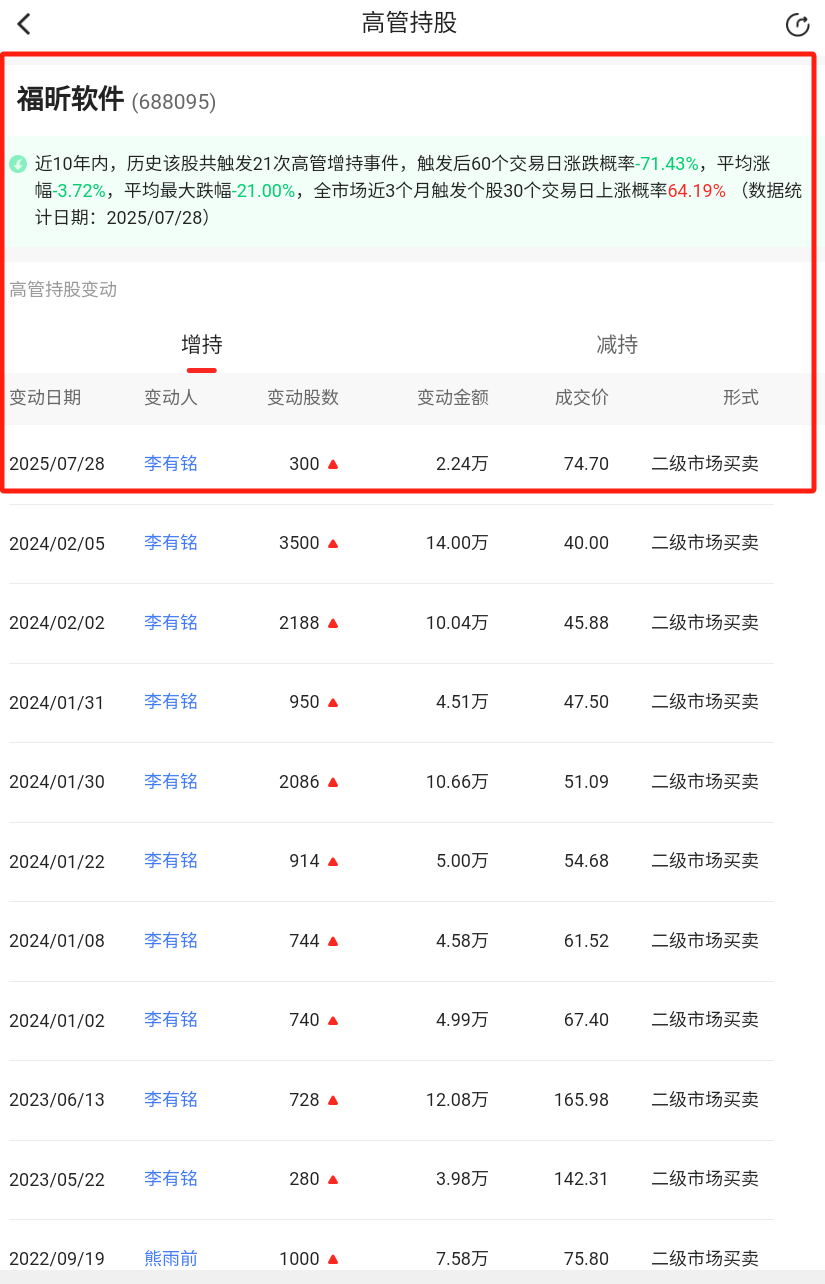Tap the red up triangle beside 2086
Screen dimensions: 825x1284
[x=333, y=782]
